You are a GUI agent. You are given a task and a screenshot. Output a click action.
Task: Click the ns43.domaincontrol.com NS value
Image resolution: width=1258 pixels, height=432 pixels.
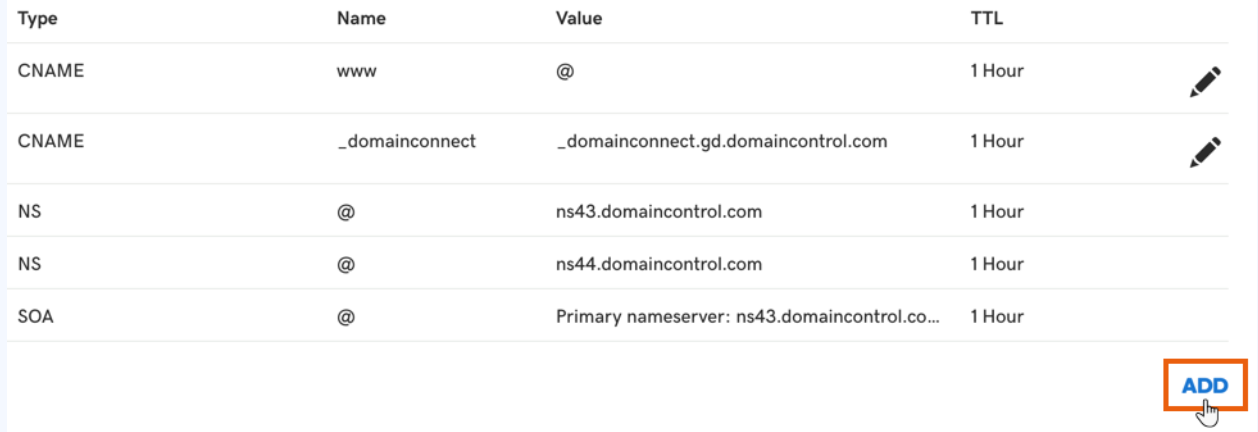click(659, 212)
